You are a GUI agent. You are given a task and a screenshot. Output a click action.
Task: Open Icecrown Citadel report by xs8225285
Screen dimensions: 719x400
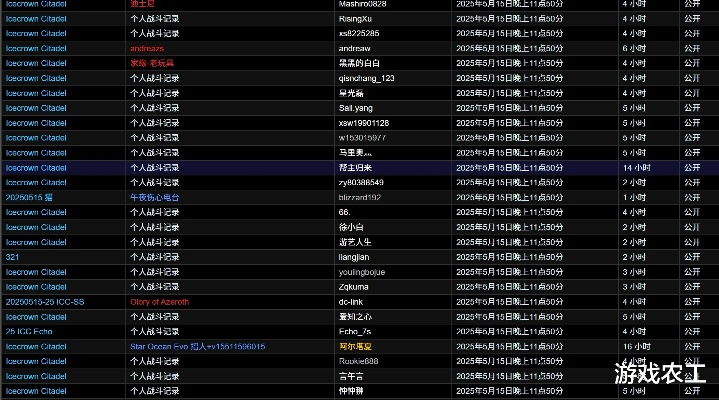(36, 33)
